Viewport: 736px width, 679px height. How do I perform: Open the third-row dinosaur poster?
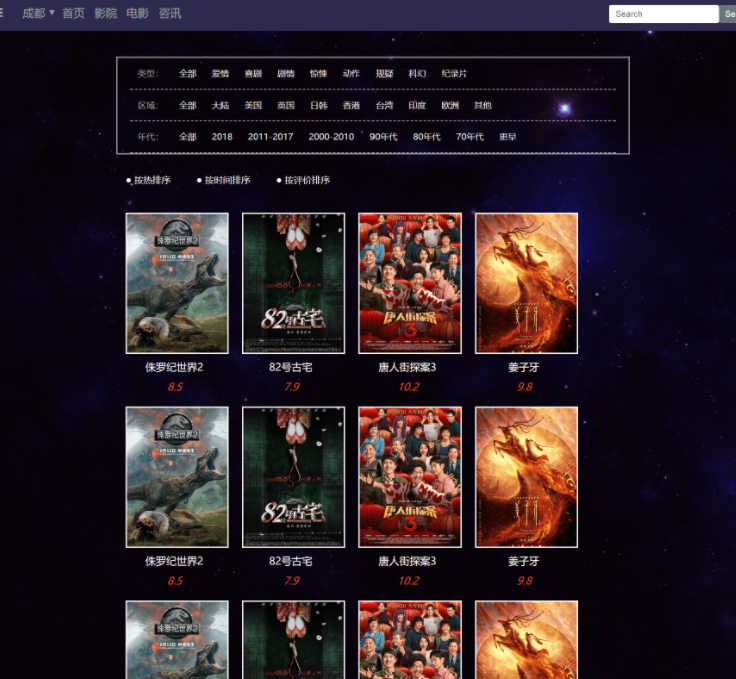coord(177,640)
